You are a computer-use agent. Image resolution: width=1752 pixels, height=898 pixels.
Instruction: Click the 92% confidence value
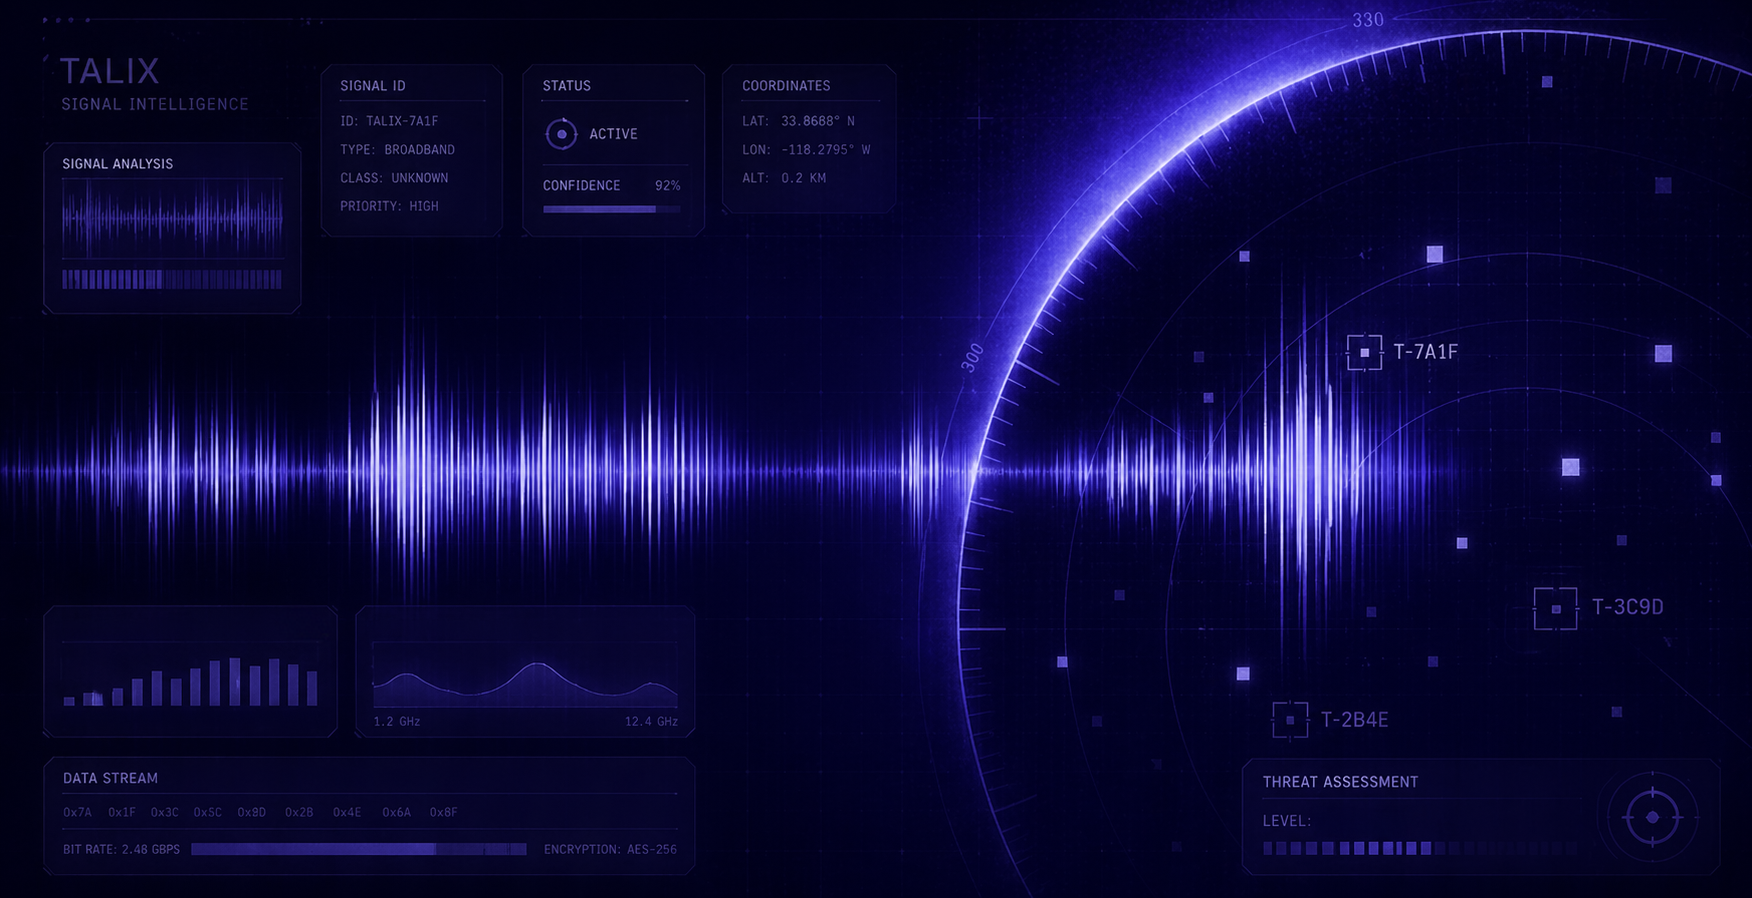pyautogui.click(x=668, y=186)
